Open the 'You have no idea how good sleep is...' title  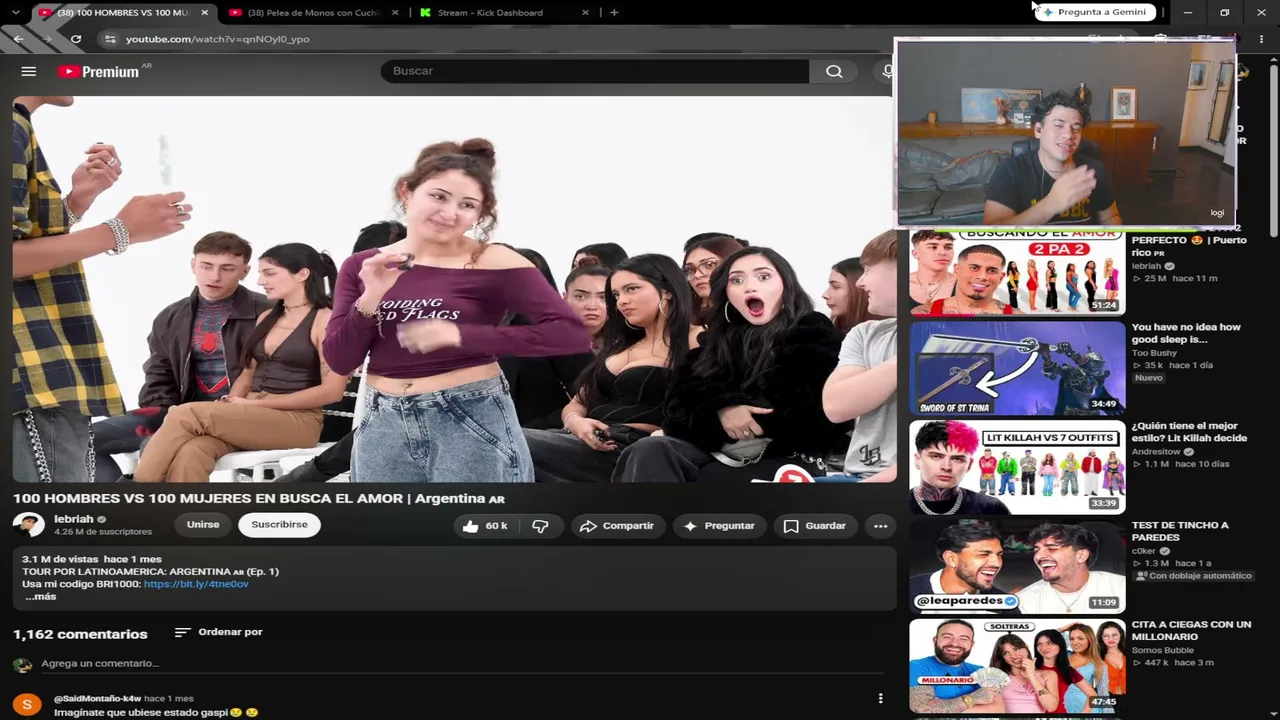(1186, 333)
